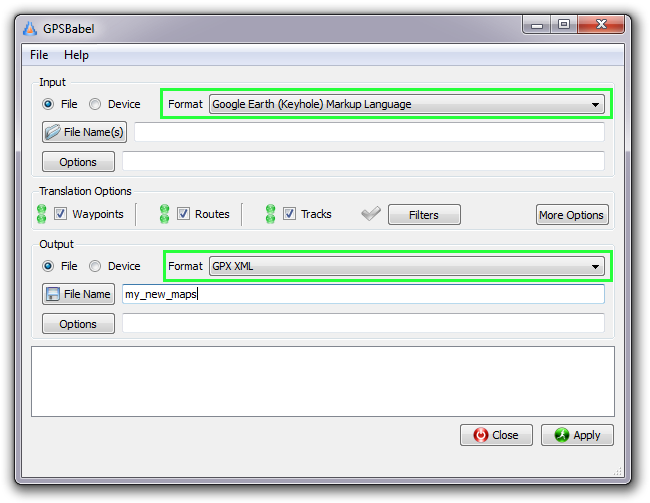
Task: Open the Help menu
Action: [x=76, y=55]
